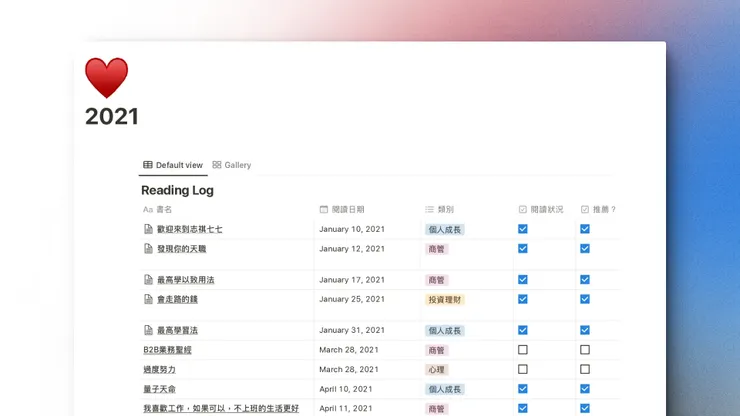The width and height of the screenshot is (740, 416).
Task: Click the 2021 page title
Action: pos(112,117)
